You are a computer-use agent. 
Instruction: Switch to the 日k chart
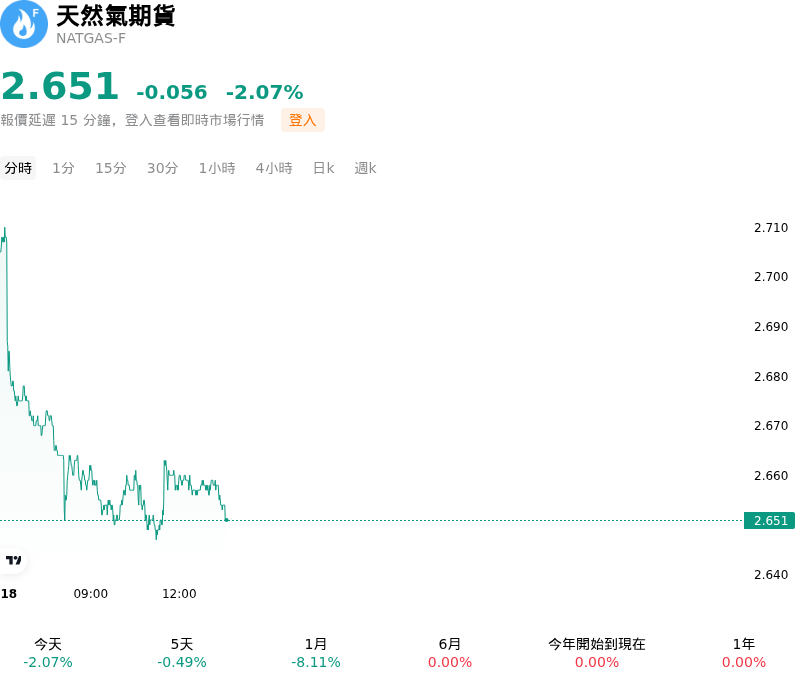point(323,168)
